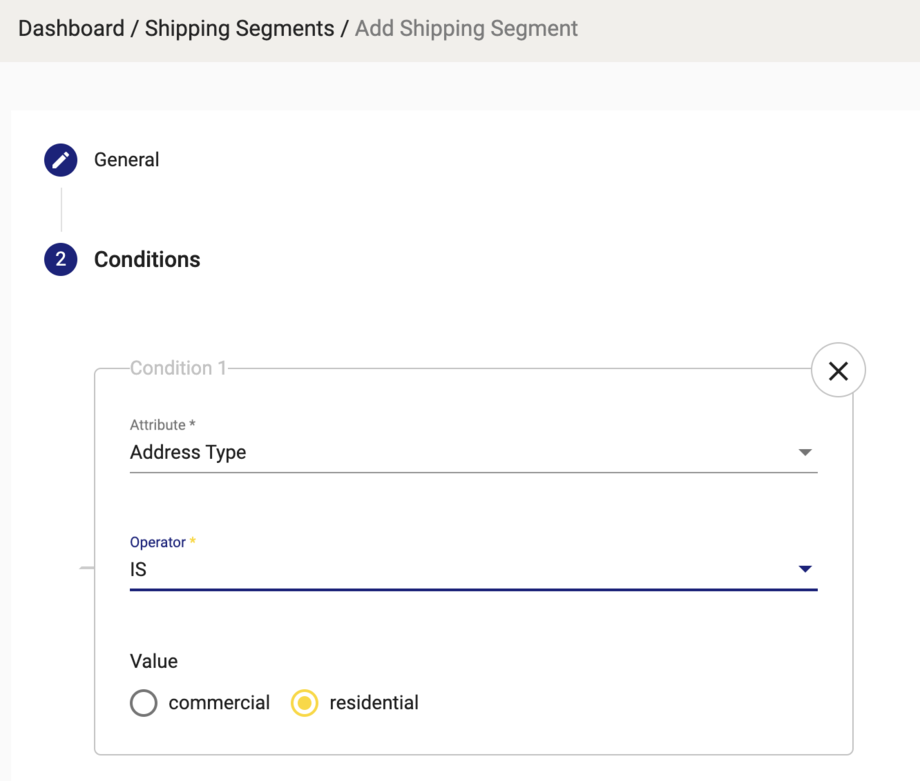920x781 pixels.
Task: Click the step 2 number circle
Action: pos(61,260)
